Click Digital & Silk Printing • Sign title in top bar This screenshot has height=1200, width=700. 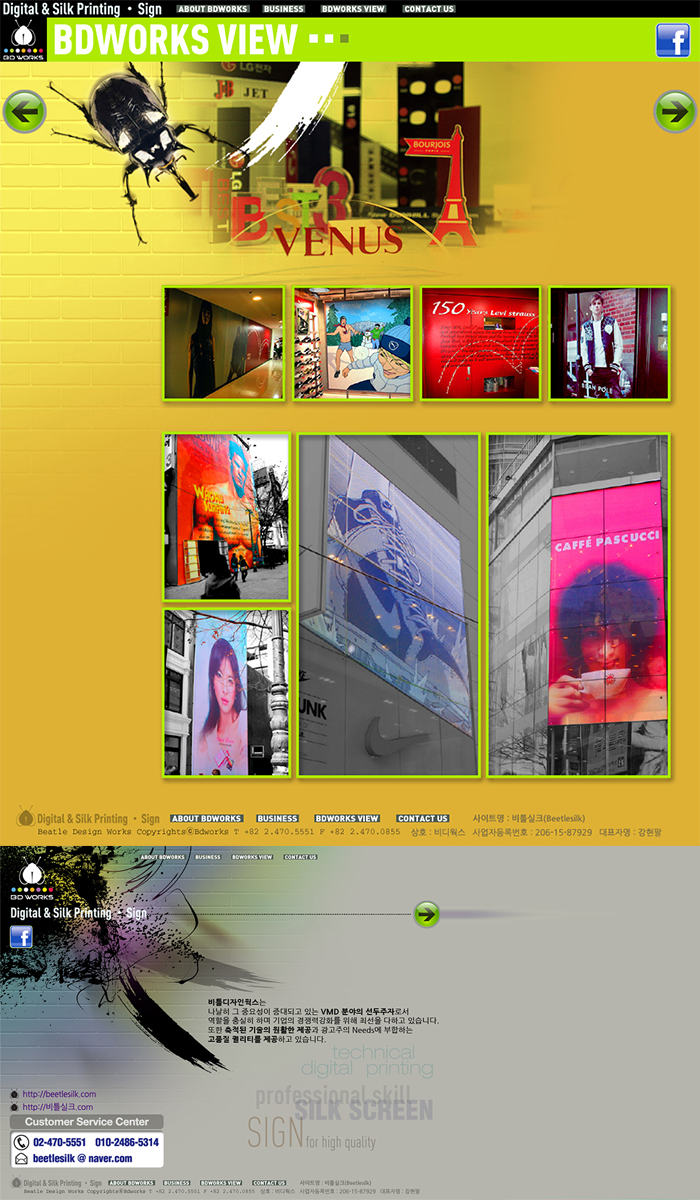[82, 9]
